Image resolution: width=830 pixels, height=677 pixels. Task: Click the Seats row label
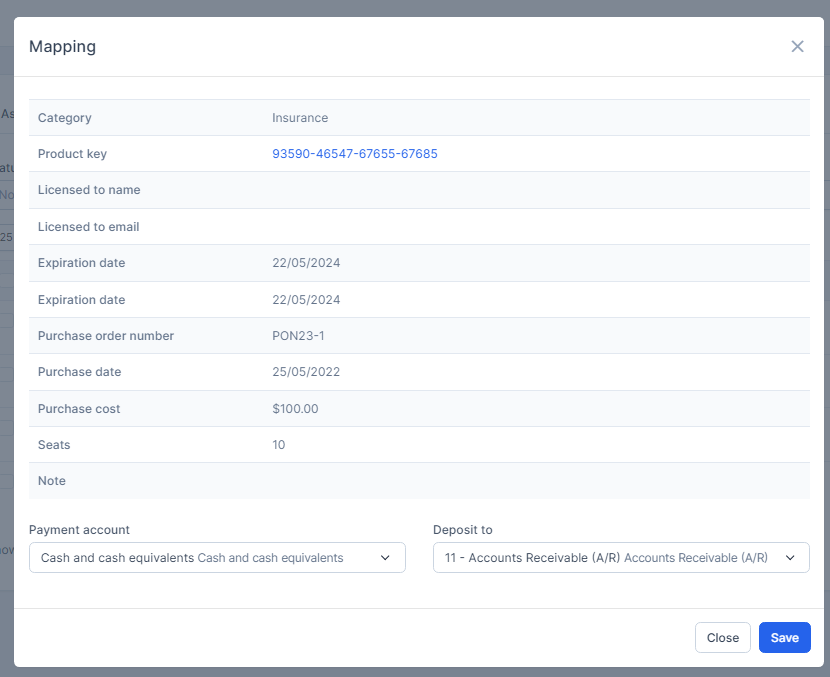pyautogui.click(x=54, y=445)
